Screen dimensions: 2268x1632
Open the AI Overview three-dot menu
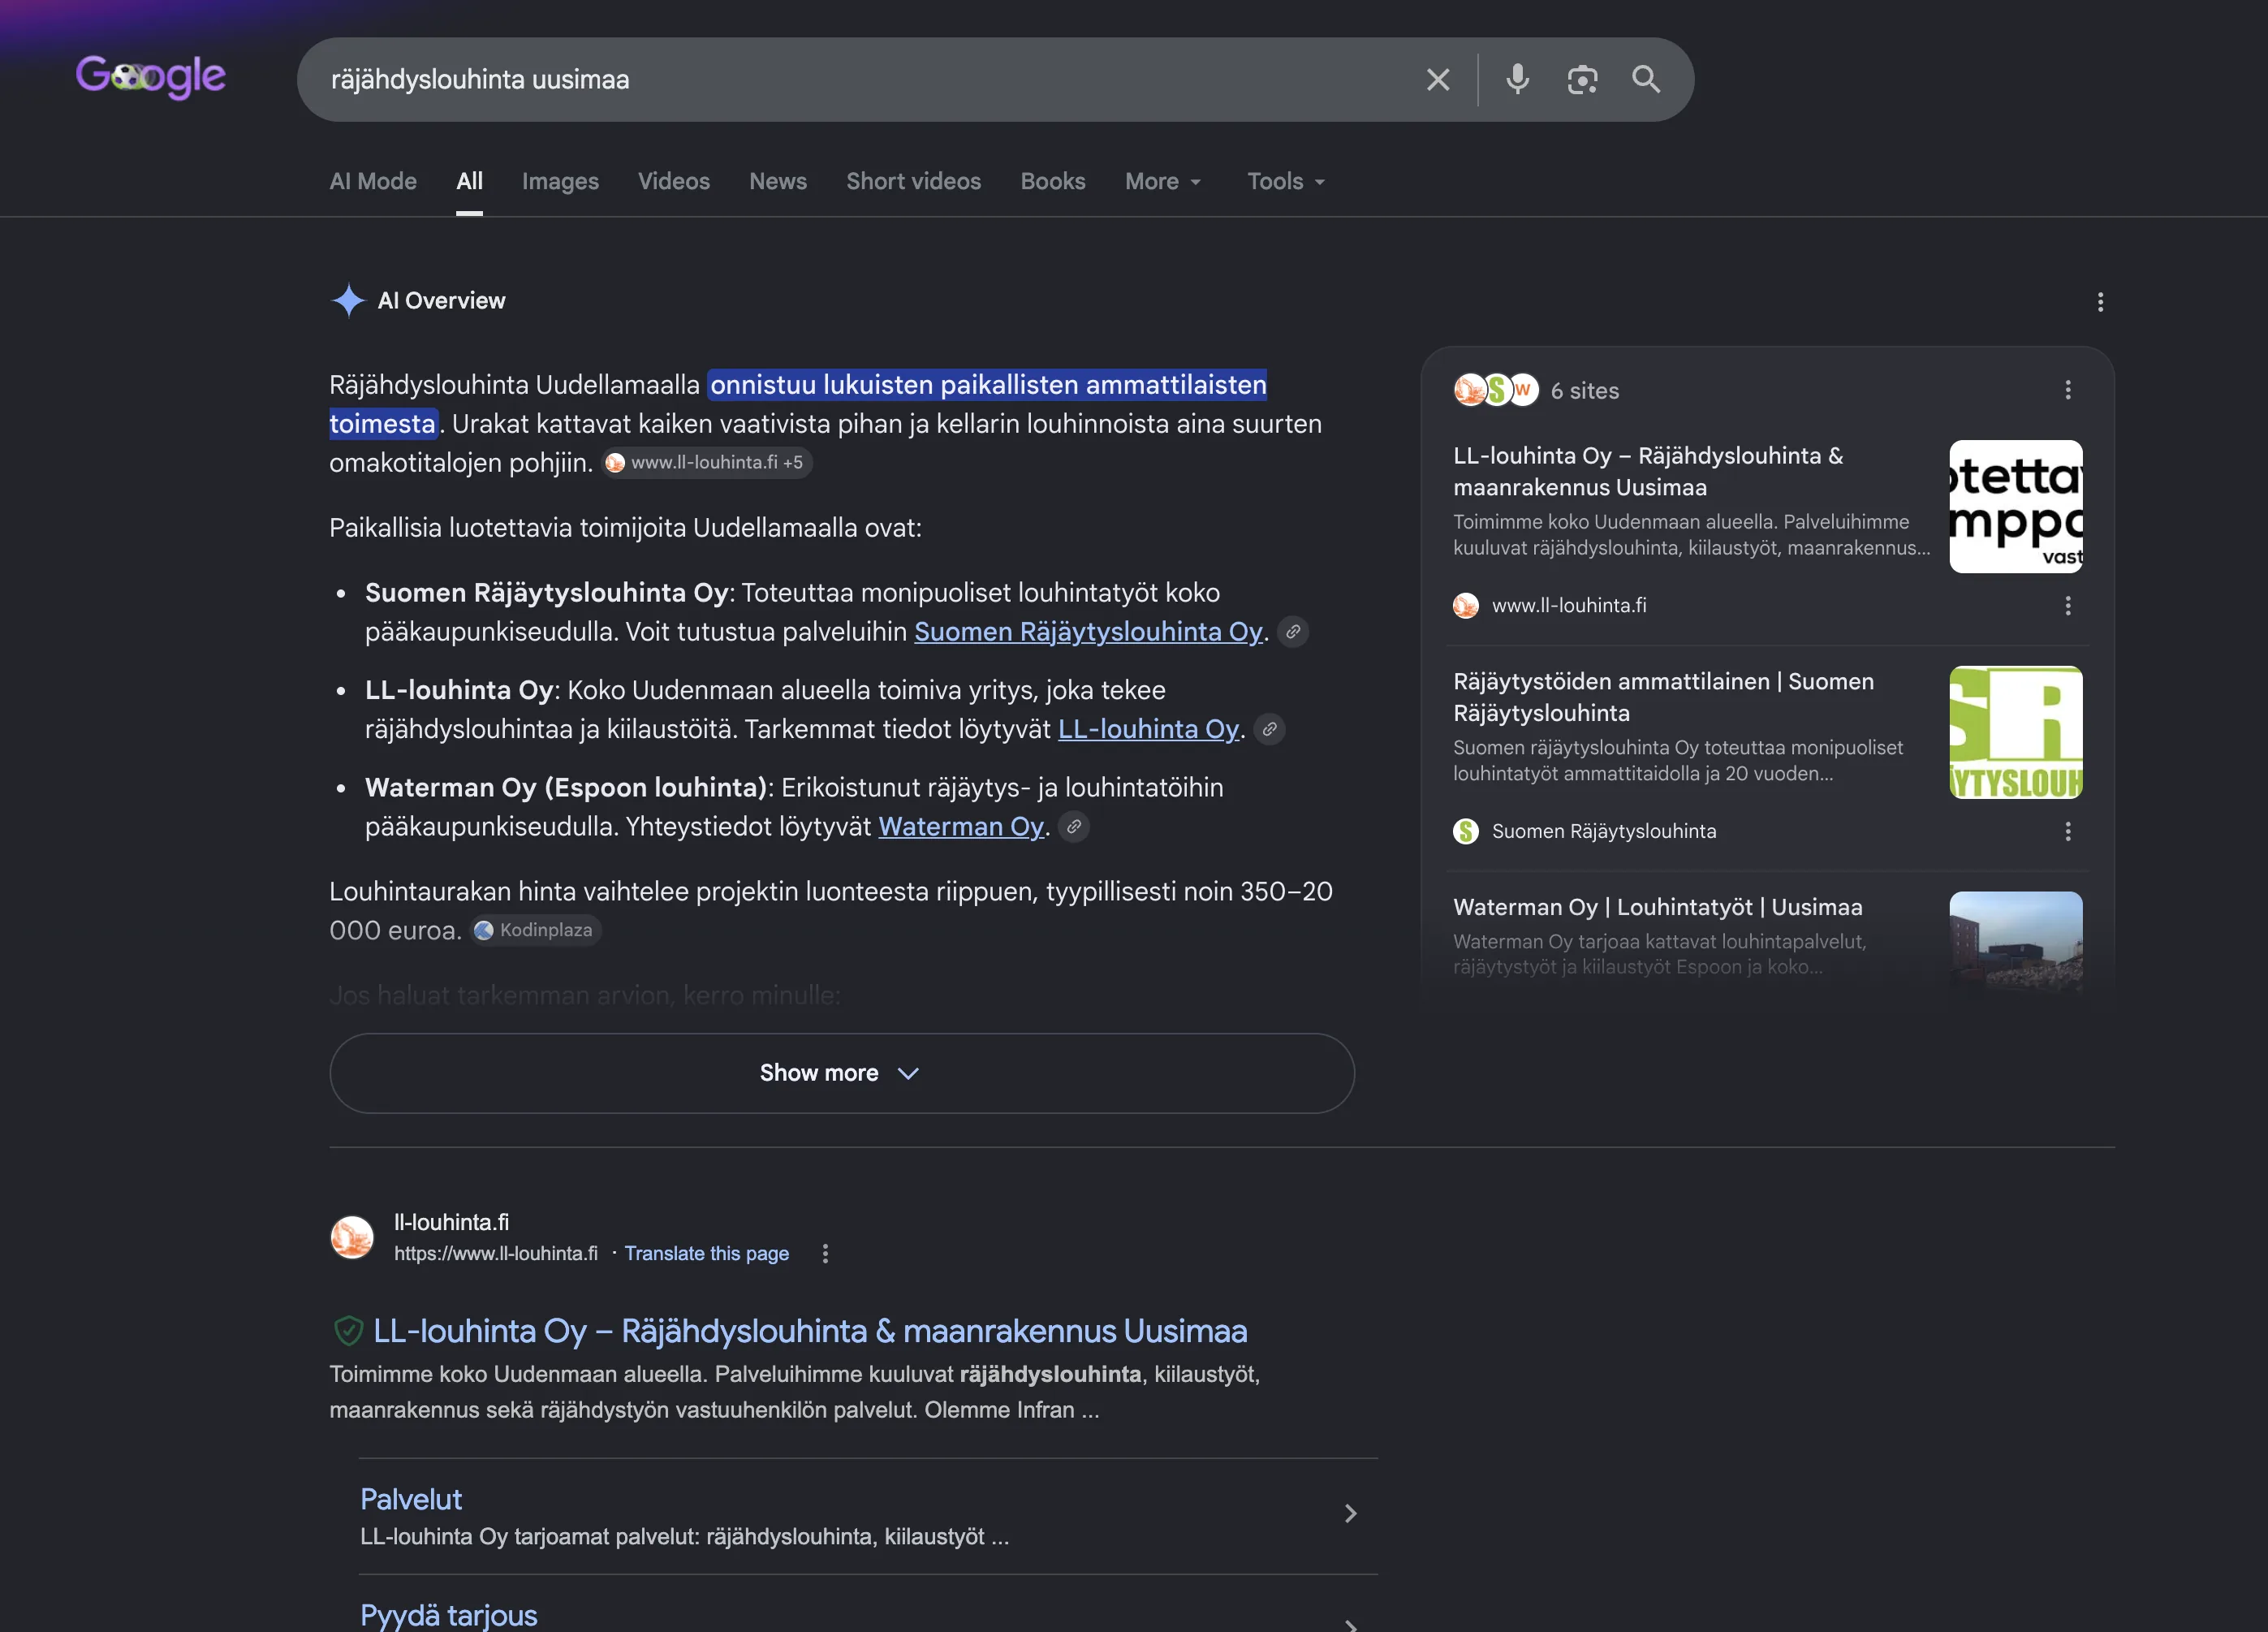[x=2100, y=302]
